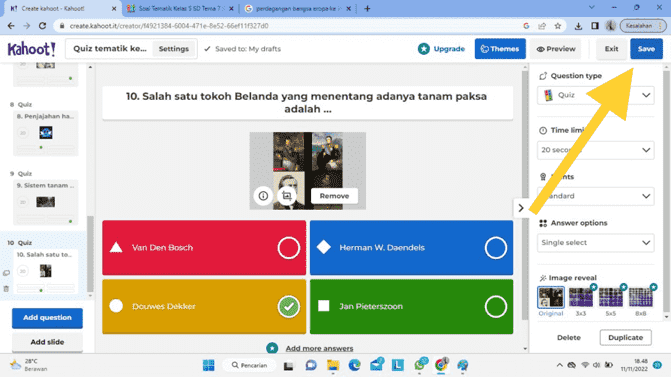Bookmark this page with star icon
Viewport: 671px width, 377px height.
click(558, 26)
